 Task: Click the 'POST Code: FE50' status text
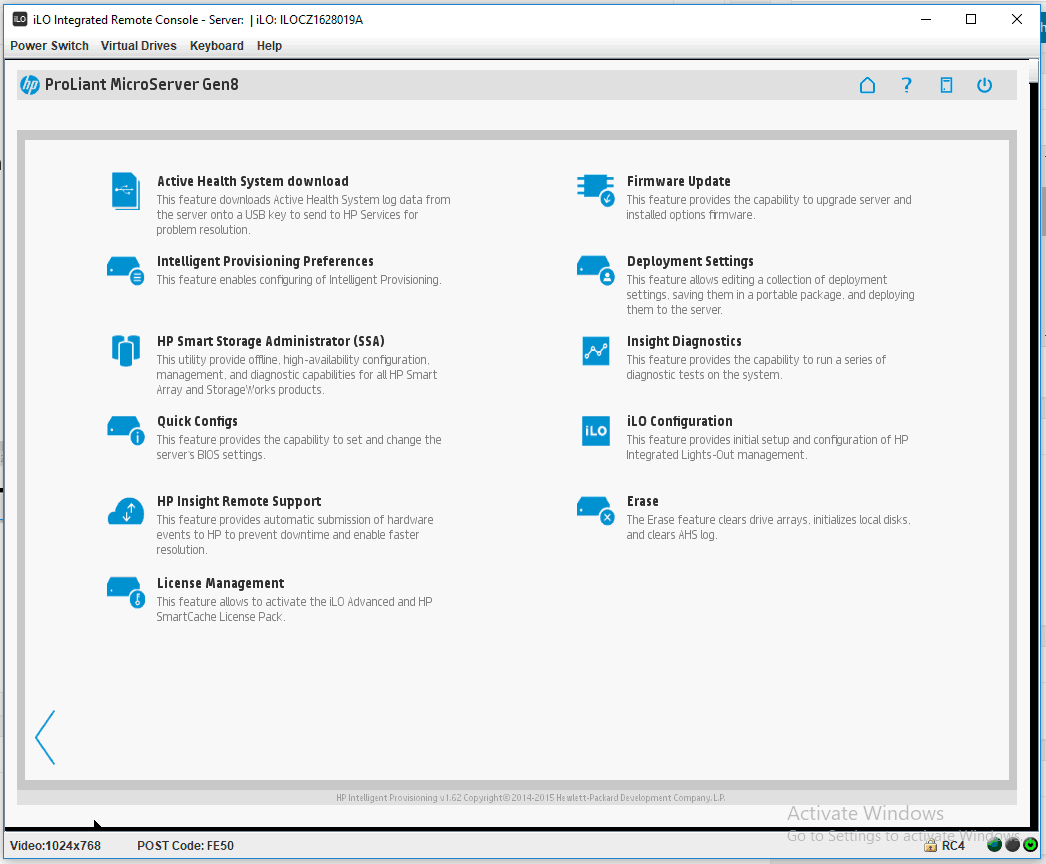pos(185,845)
